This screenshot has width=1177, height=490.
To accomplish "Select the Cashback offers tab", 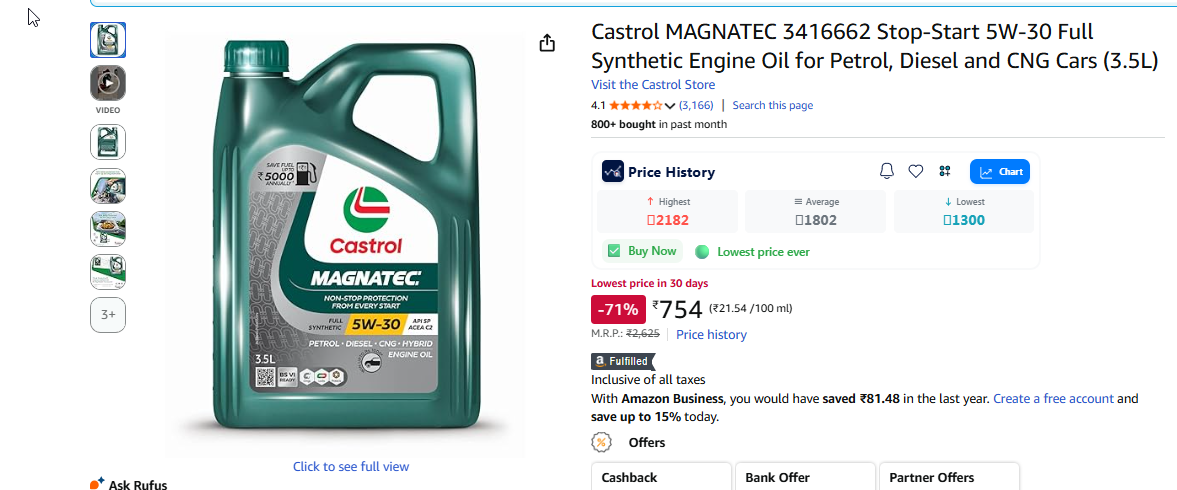I will (x=660, y=477).
